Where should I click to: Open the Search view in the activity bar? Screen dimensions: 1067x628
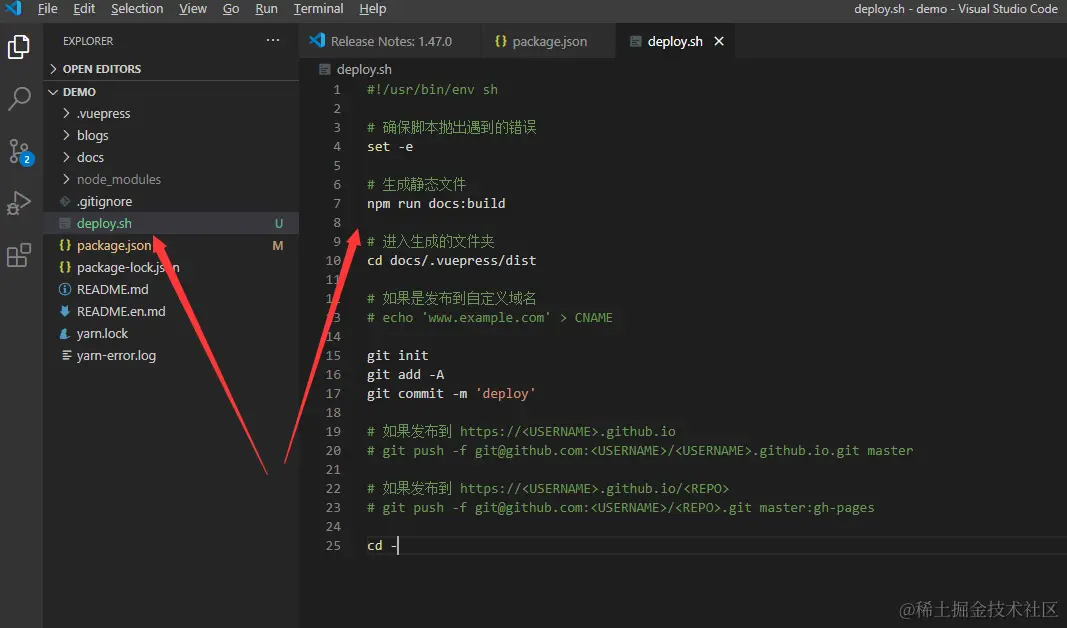tap(18, 99)
